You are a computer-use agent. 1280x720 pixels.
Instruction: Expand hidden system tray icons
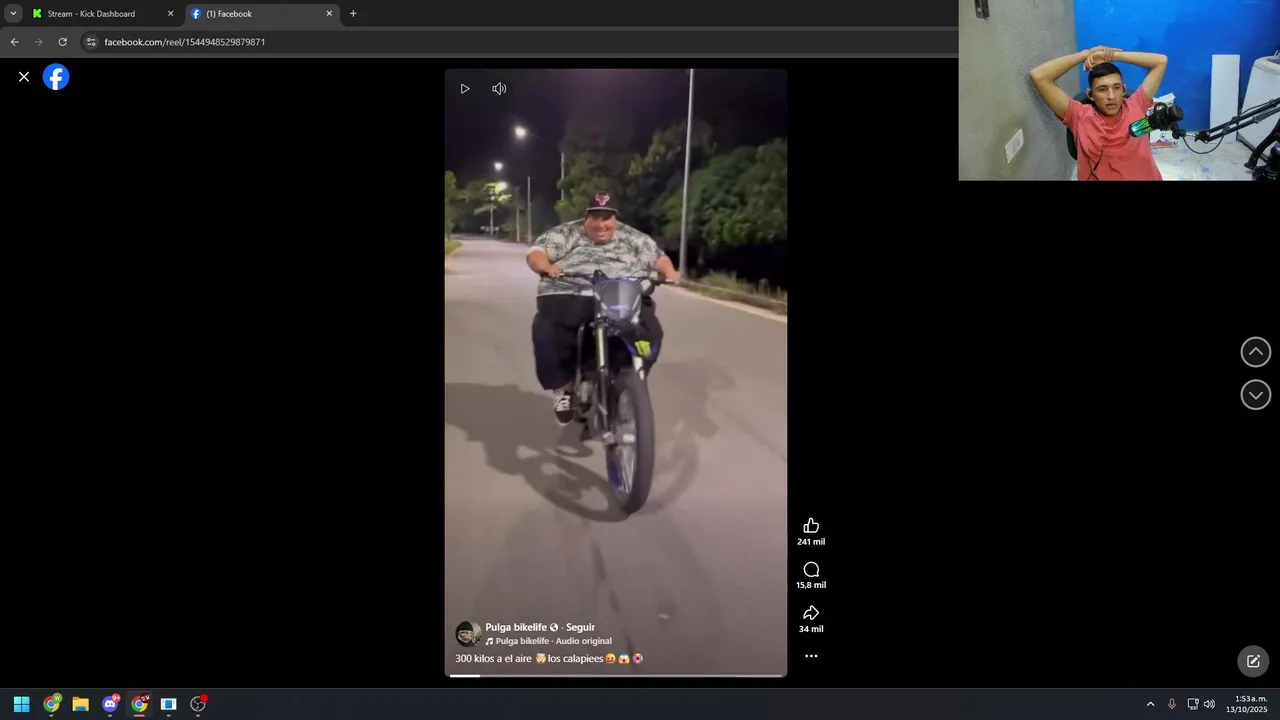pyautogui.click(x=1150, y=704)
